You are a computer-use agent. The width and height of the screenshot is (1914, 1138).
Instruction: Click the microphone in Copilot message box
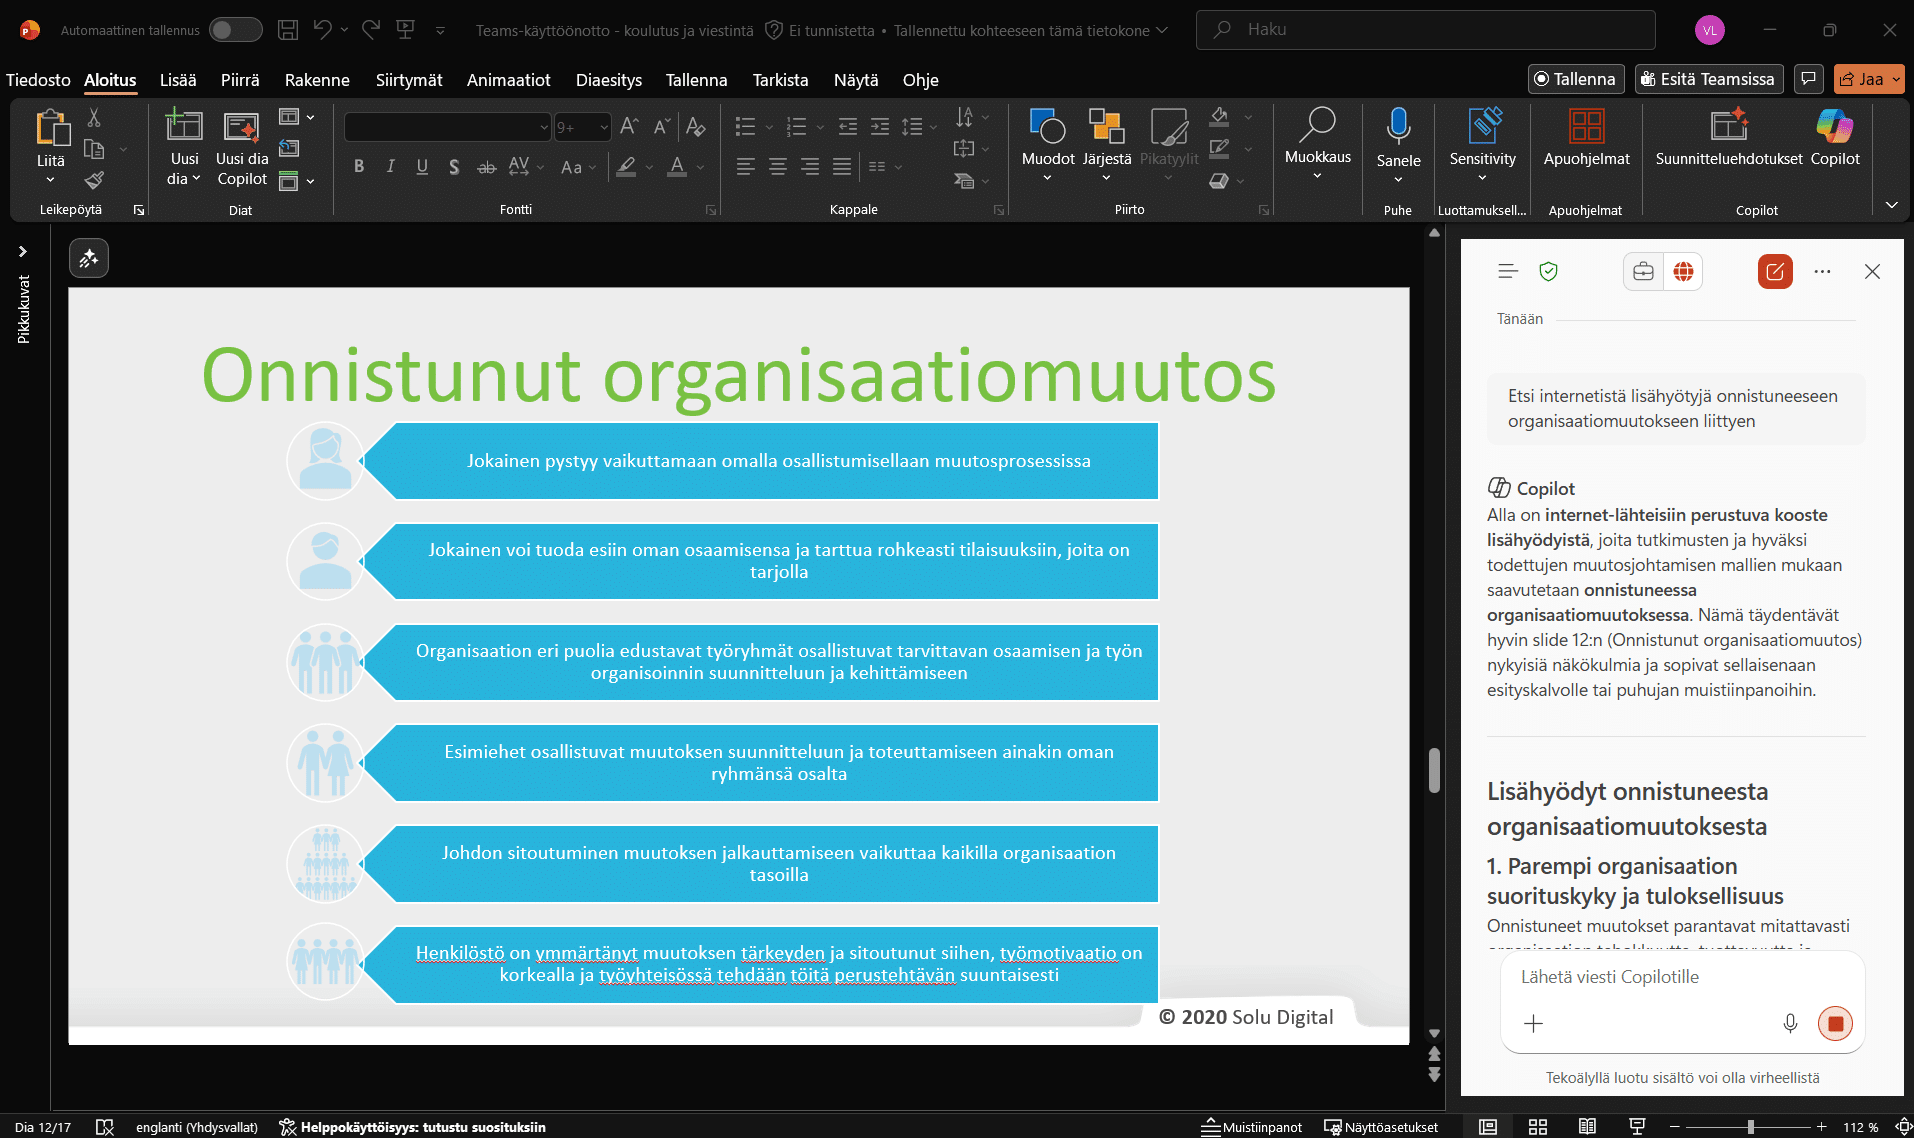coord(1790,1023)
